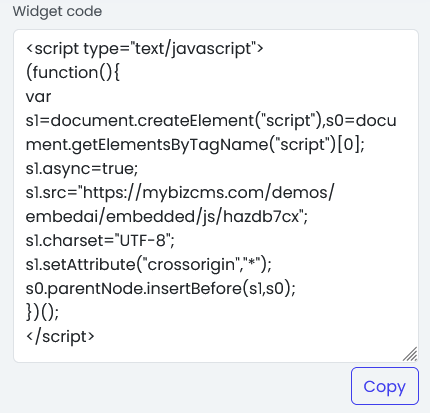Click the mybizcms.com URL text
430x413 pixels.
201,193
